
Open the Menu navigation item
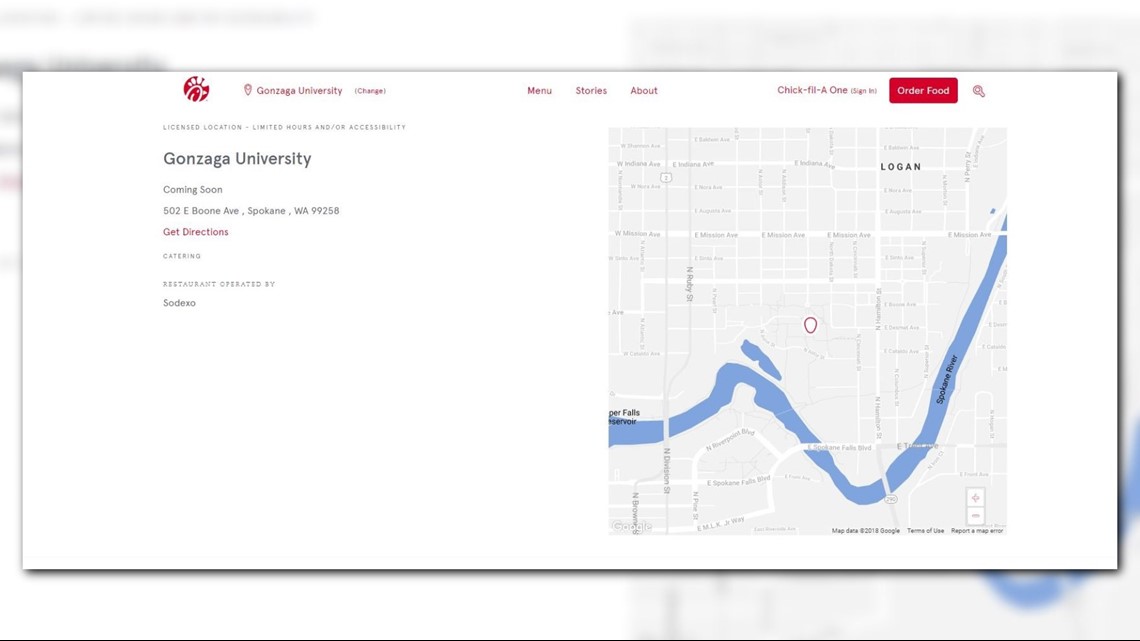coord(539,91)
